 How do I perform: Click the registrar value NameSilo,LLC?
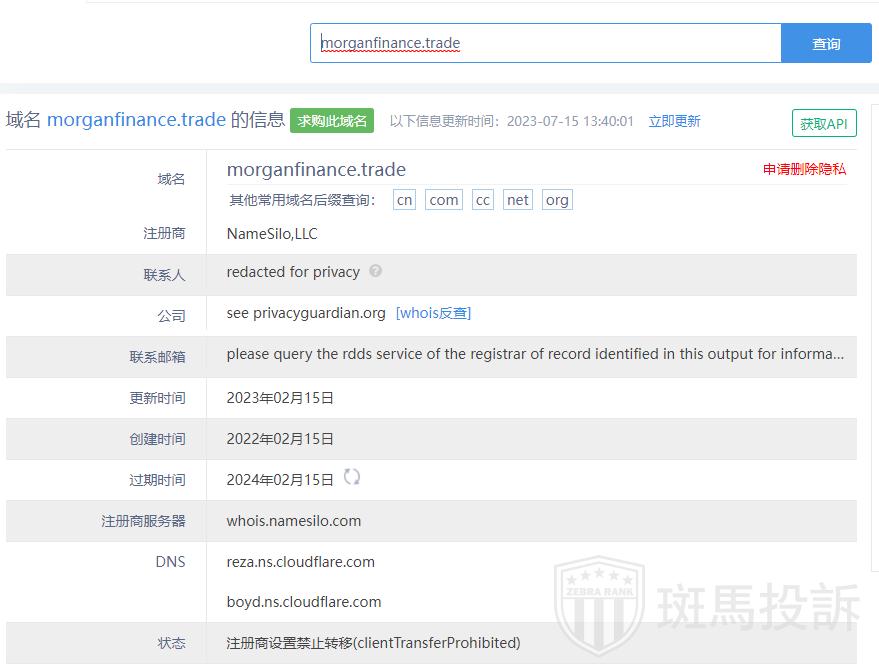coord(272,233)
